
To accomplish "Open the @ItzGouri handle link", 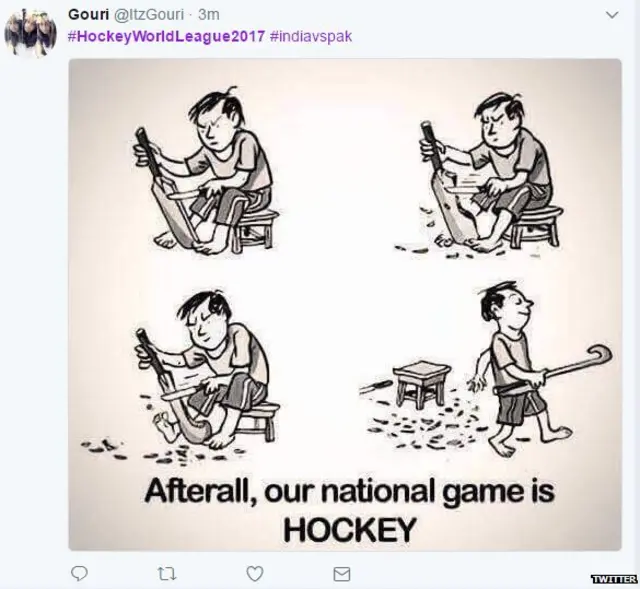I will coord(149,14).
